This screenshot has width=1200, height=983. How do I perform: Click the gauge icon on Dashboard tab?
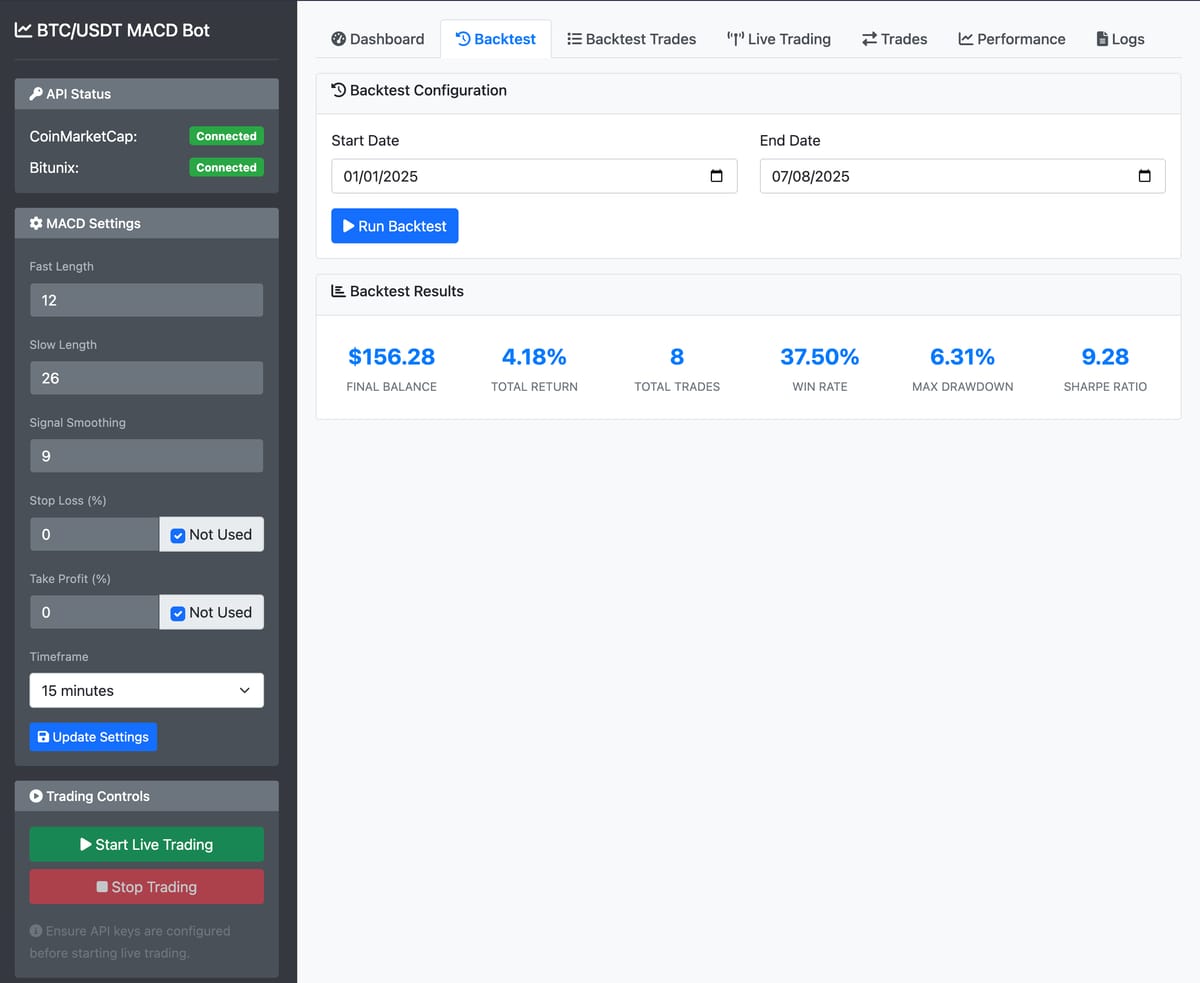click(338, 39)
